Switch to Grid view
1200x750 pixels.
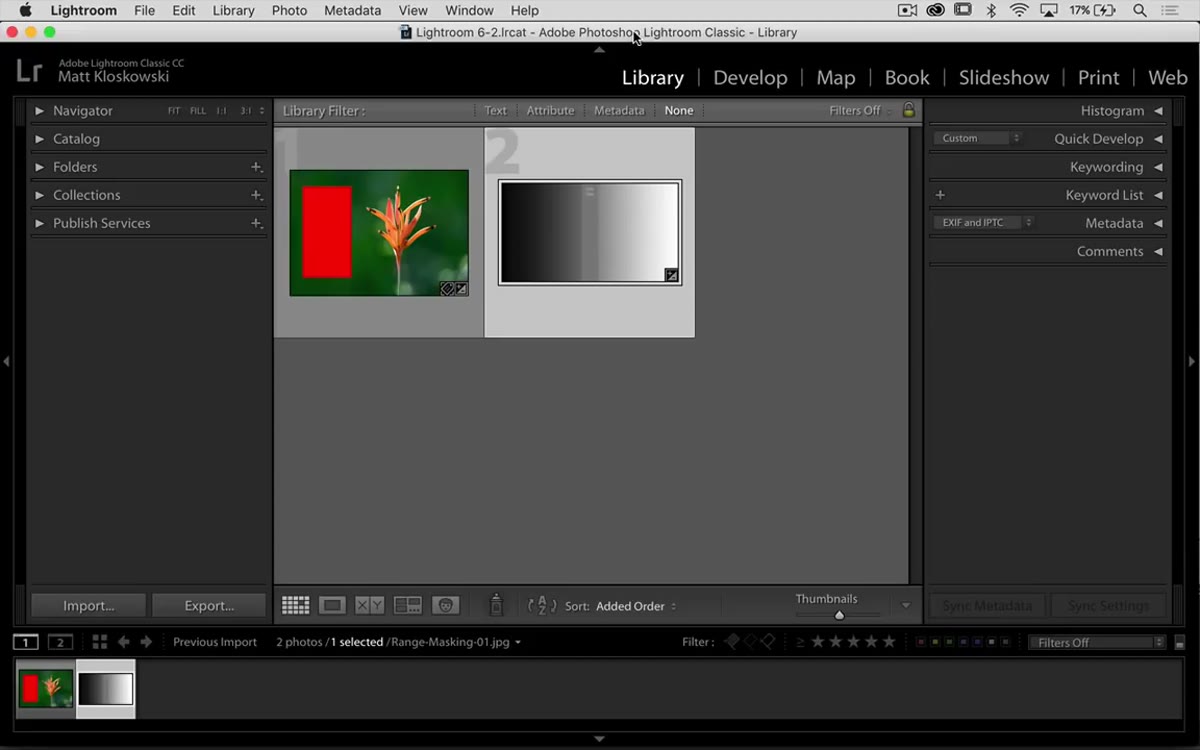click(295, 605)
